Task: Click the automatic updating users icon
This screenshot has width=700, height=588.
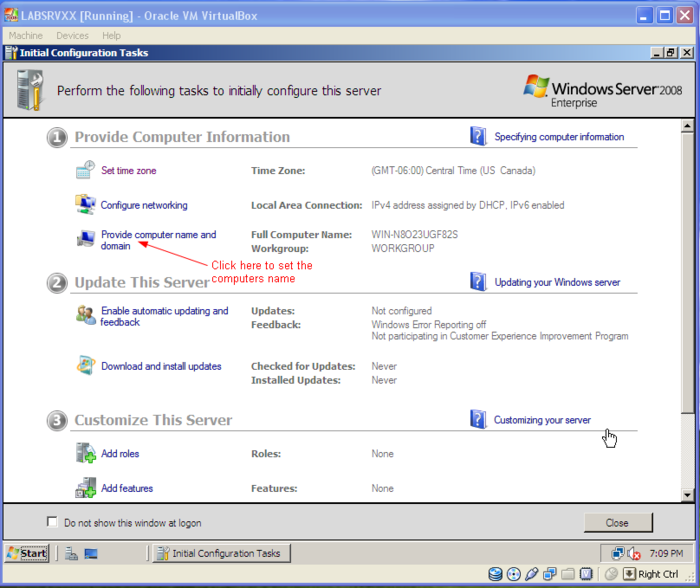Action: pos(85,315)
